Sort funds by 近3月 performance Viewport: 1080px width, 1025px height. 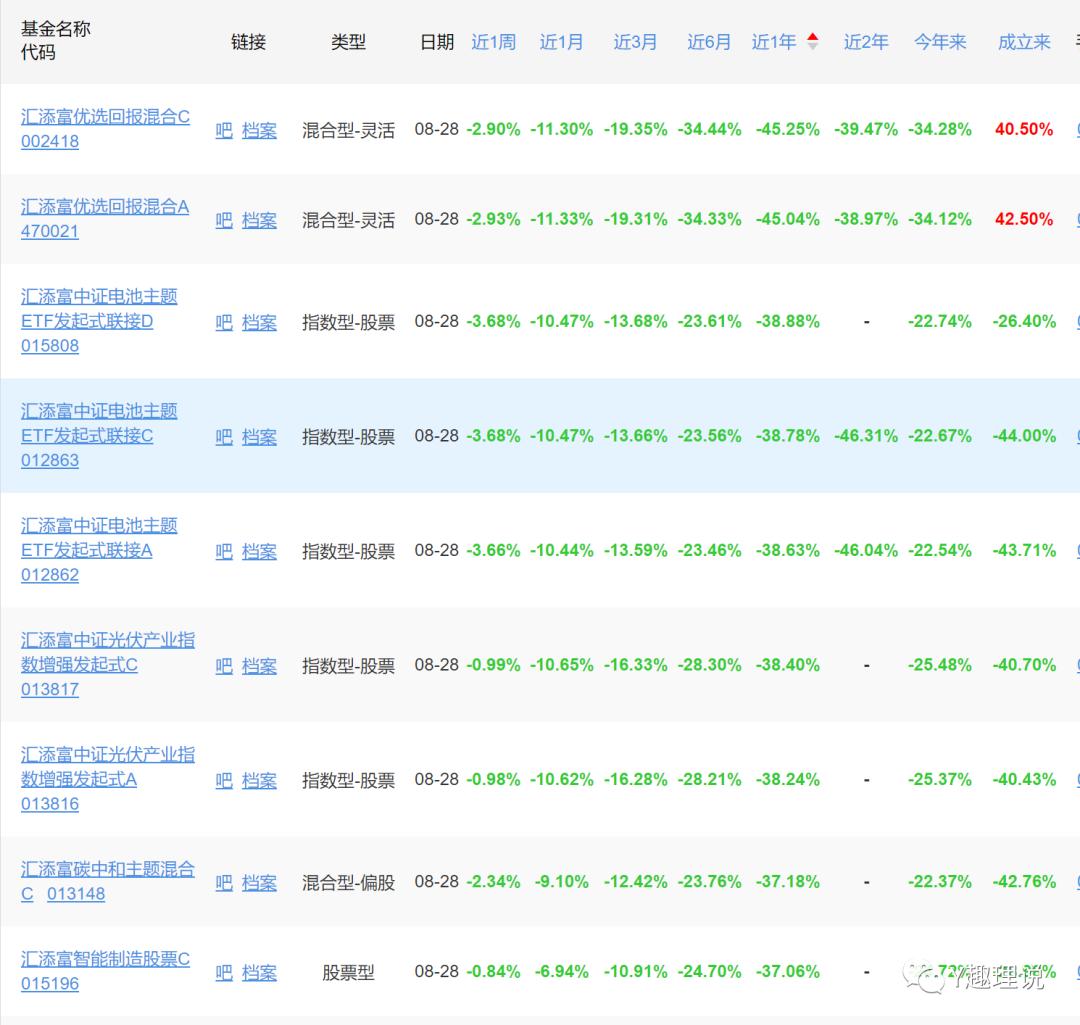(x=635, y=42)
